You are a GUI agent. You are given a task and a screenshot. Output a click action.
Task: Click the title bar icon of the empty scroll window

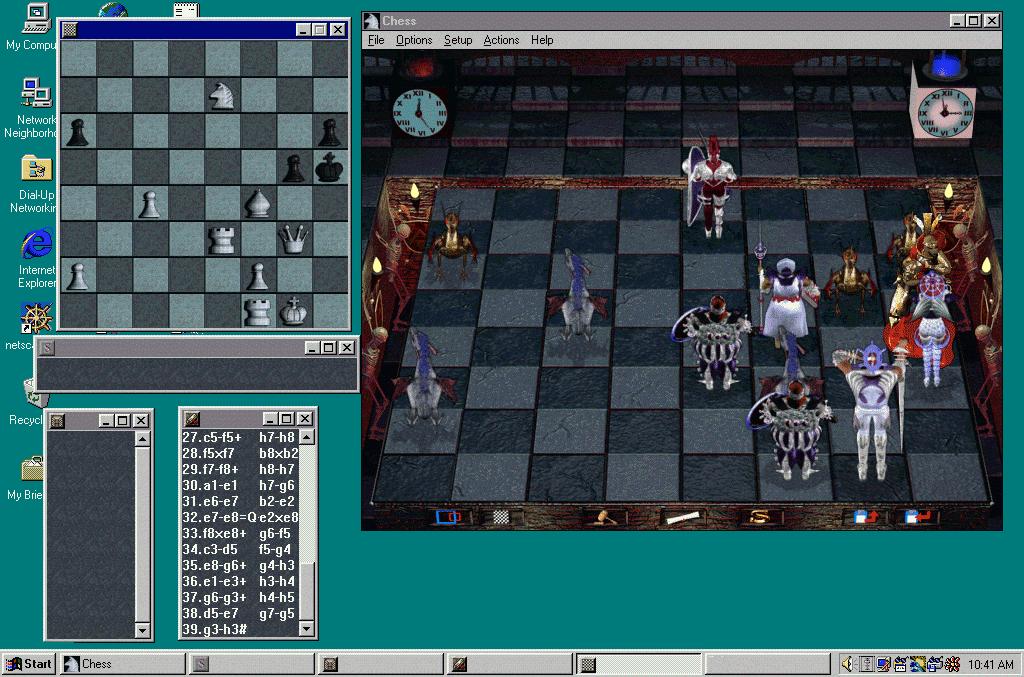click(57, 420)
